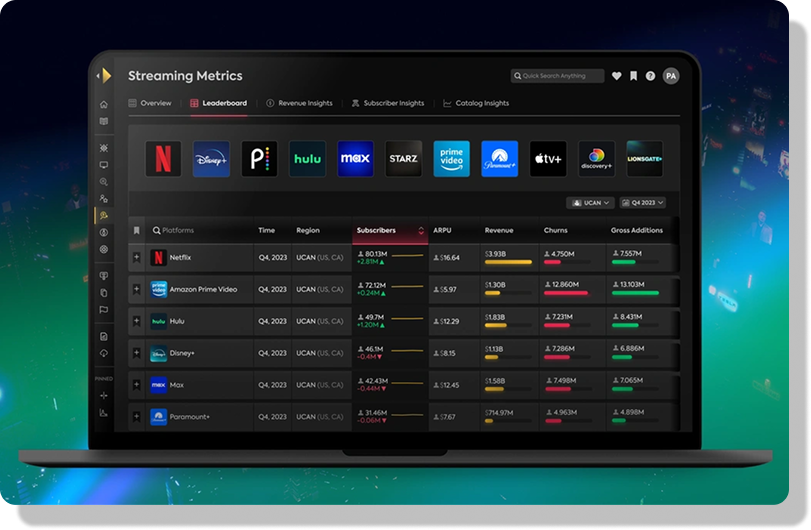Click the Revenue column header
This screenshot has width=811, height=530.
(499, 231)
